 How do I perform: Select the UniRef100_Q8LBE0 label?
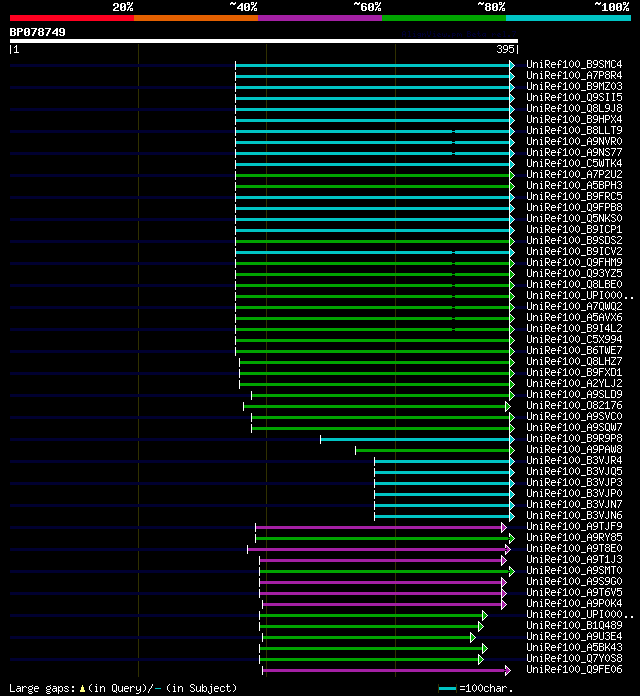tap(574, 284)
